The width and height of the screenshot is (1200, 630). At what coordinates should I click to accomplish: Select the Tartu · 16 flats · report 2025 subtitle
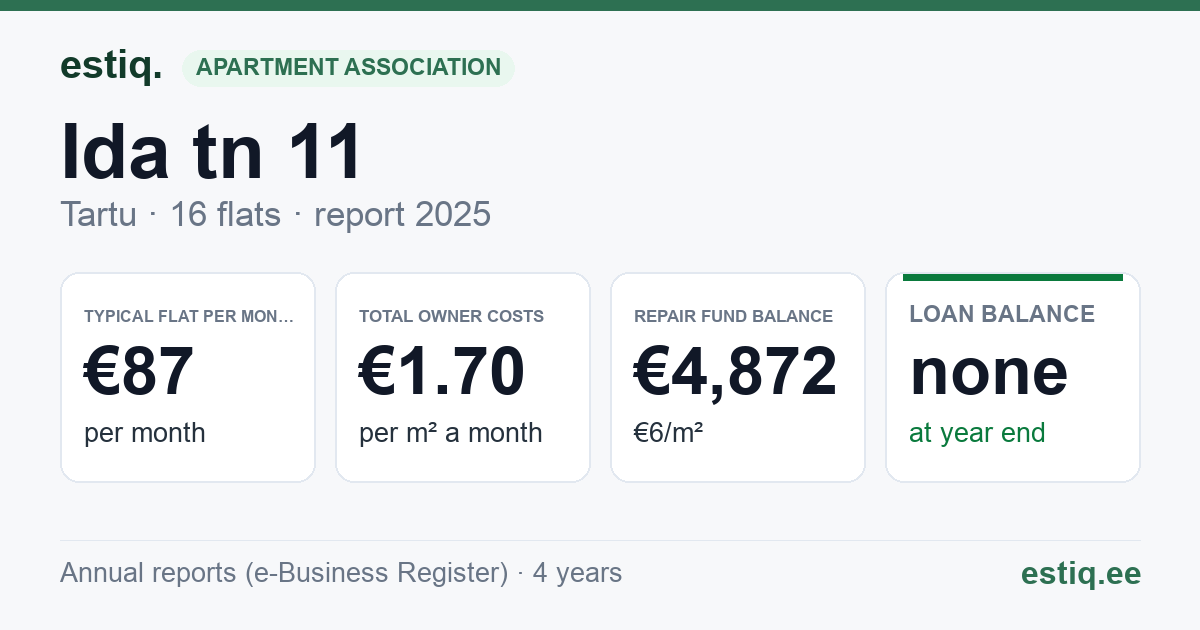275,214
